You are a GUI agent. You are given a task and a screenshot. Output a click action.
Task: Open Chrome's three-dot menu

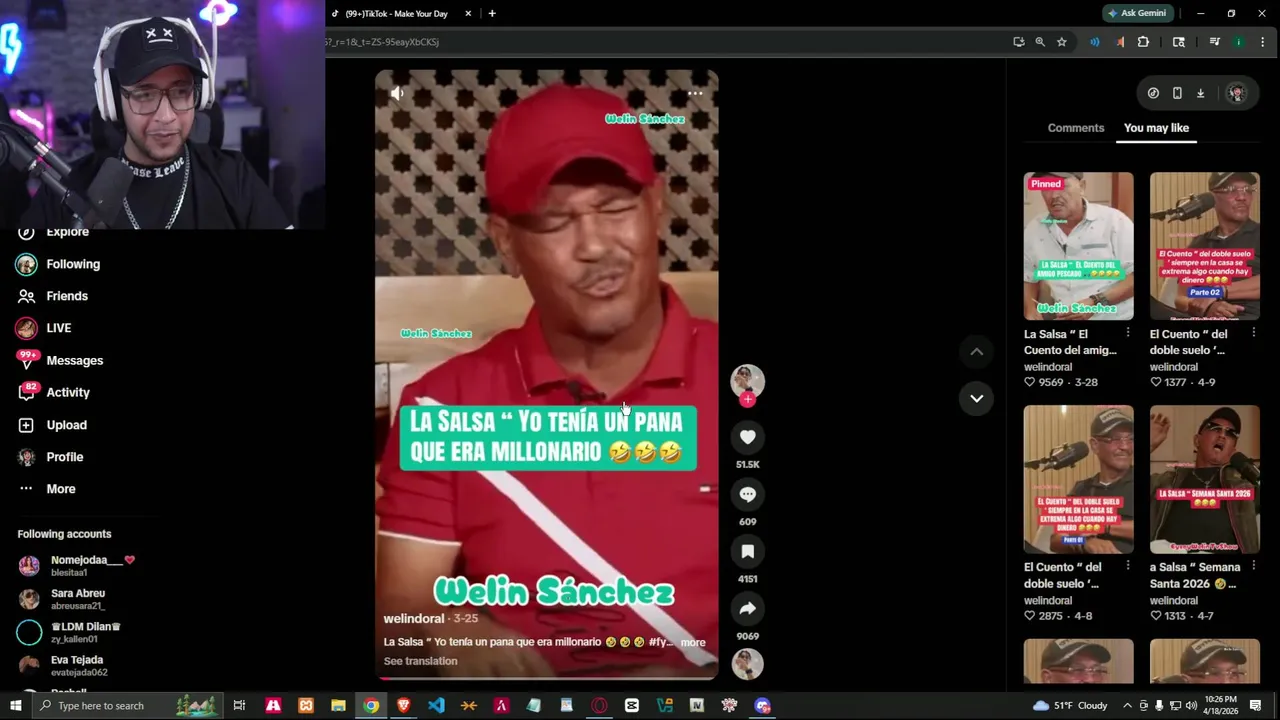1262,42
